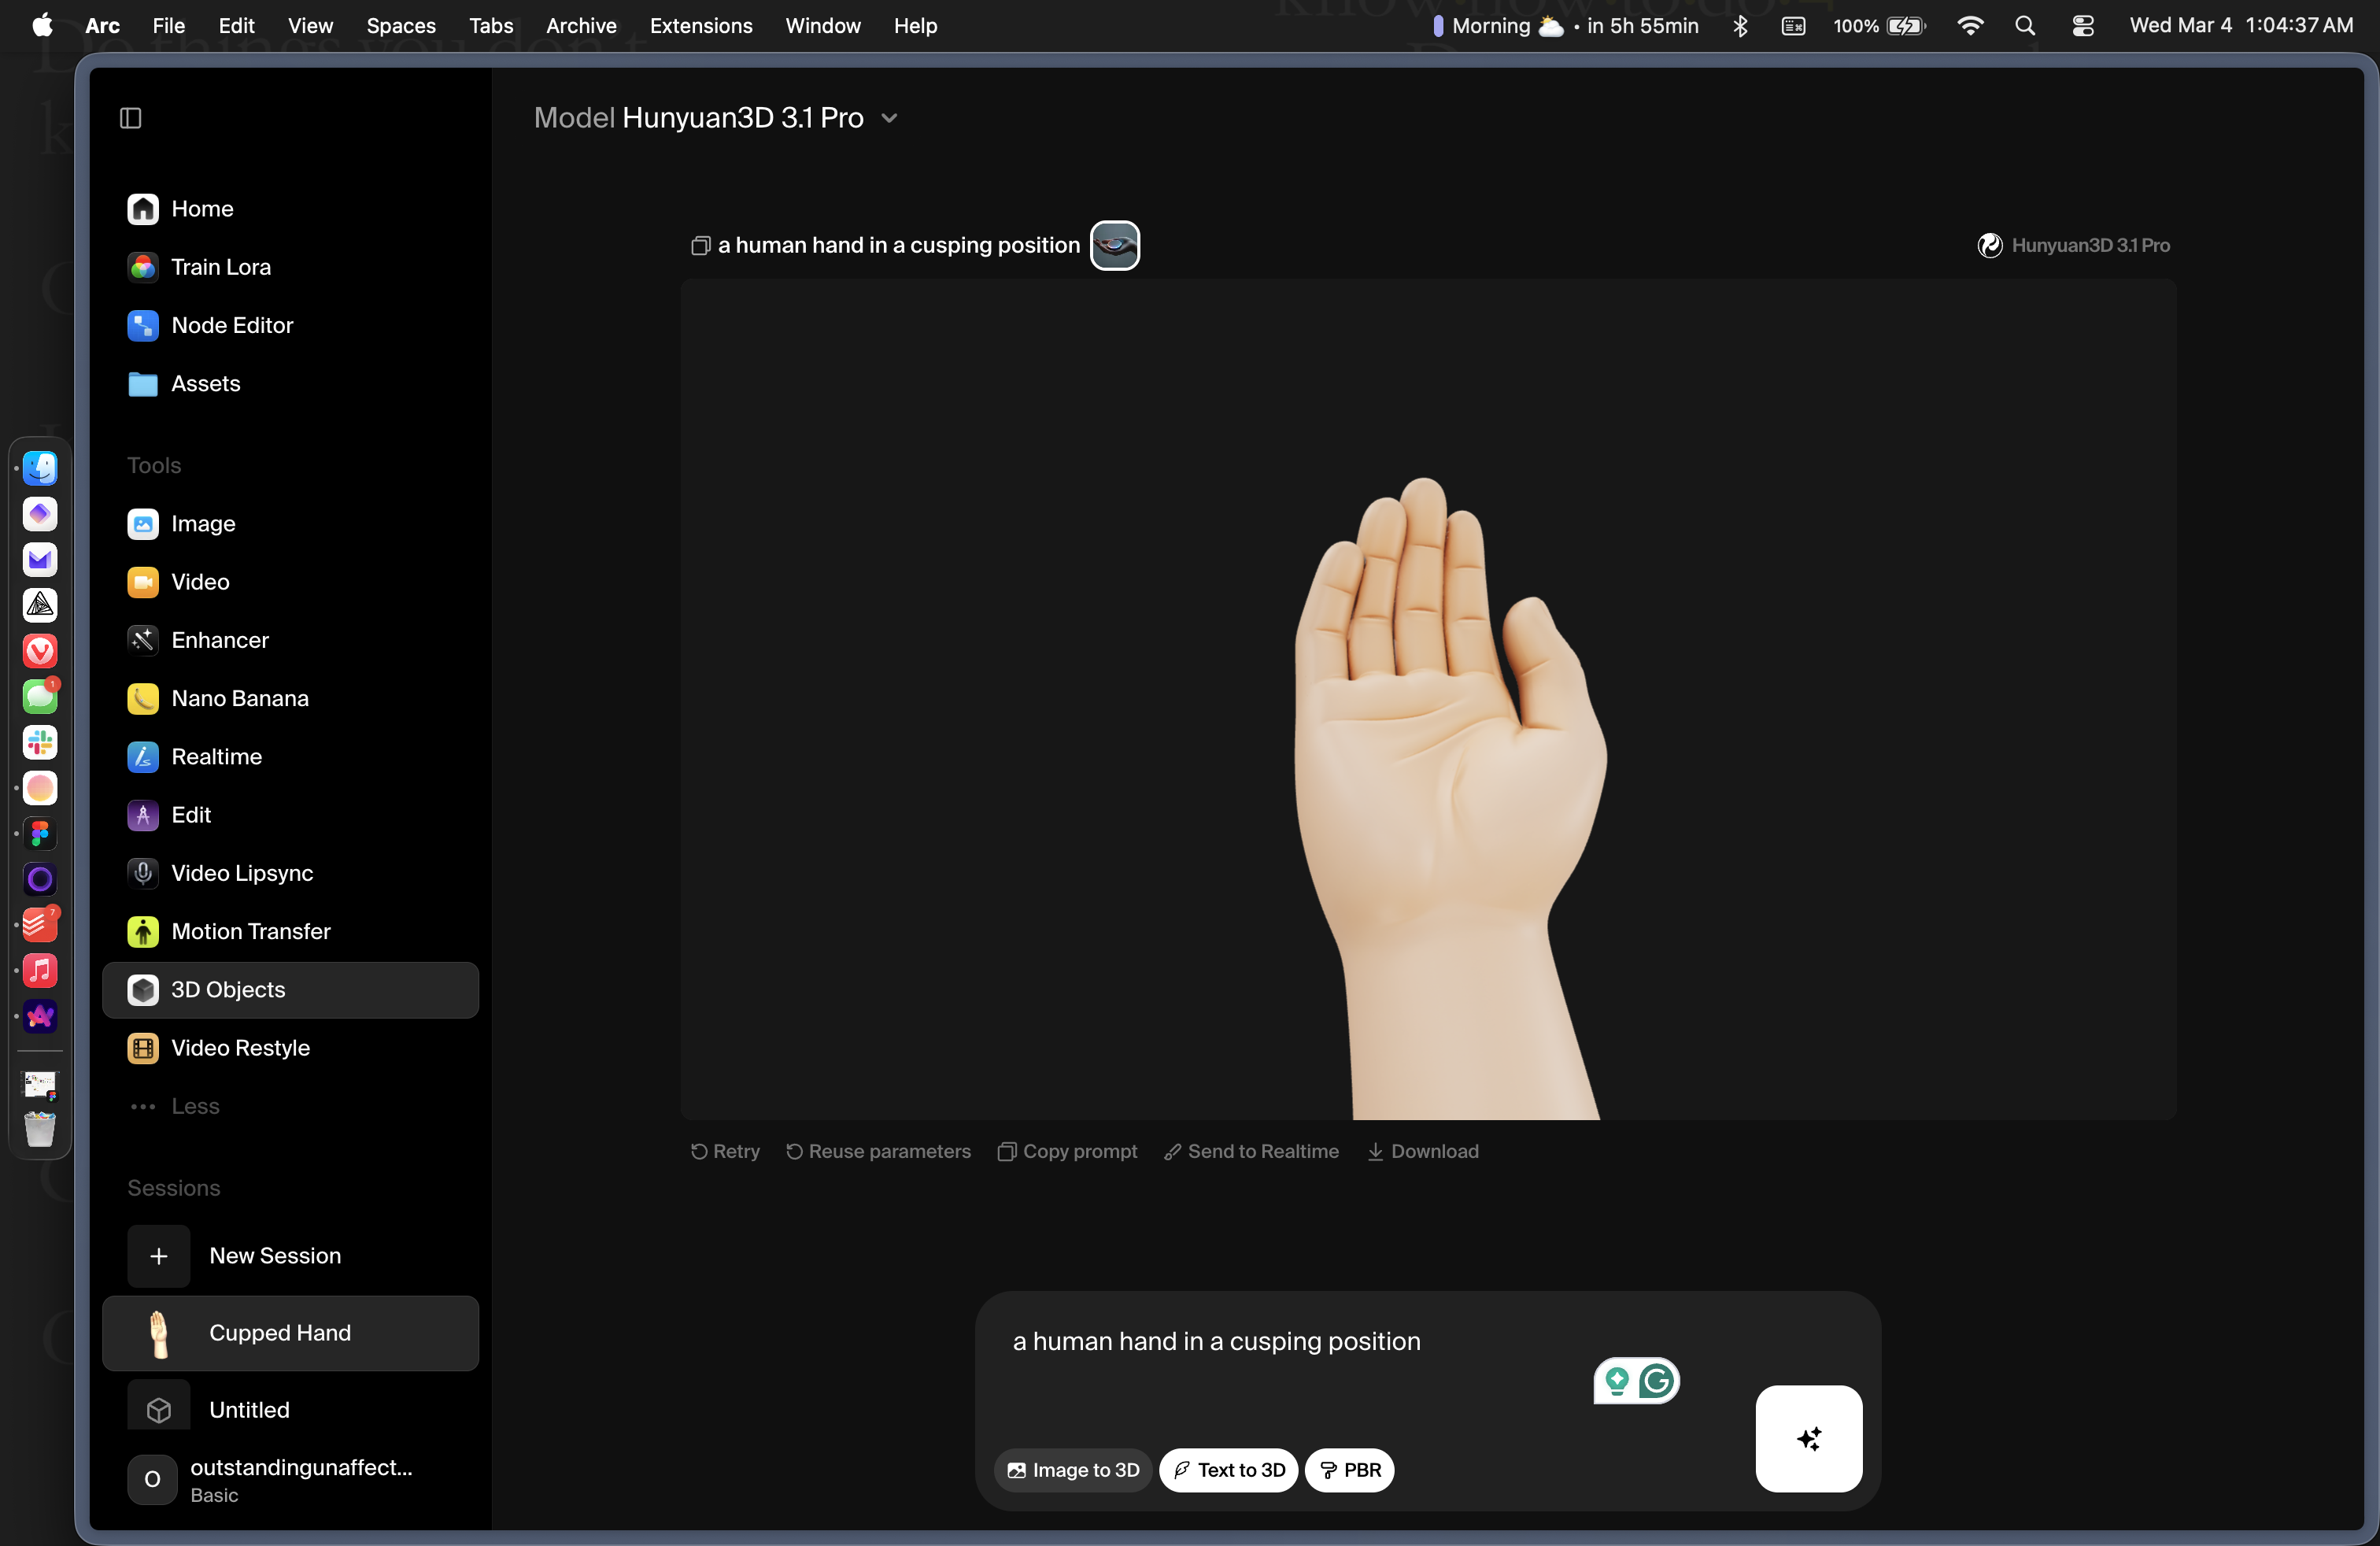Click the reference image thumbnail beside prompt

(1114, 246)
